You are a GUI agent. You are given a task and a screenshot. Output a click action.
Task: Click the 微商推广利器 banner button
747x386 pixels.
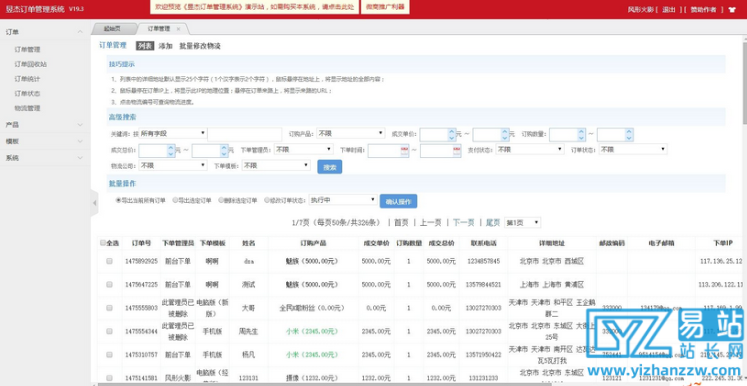coord(385,7)
